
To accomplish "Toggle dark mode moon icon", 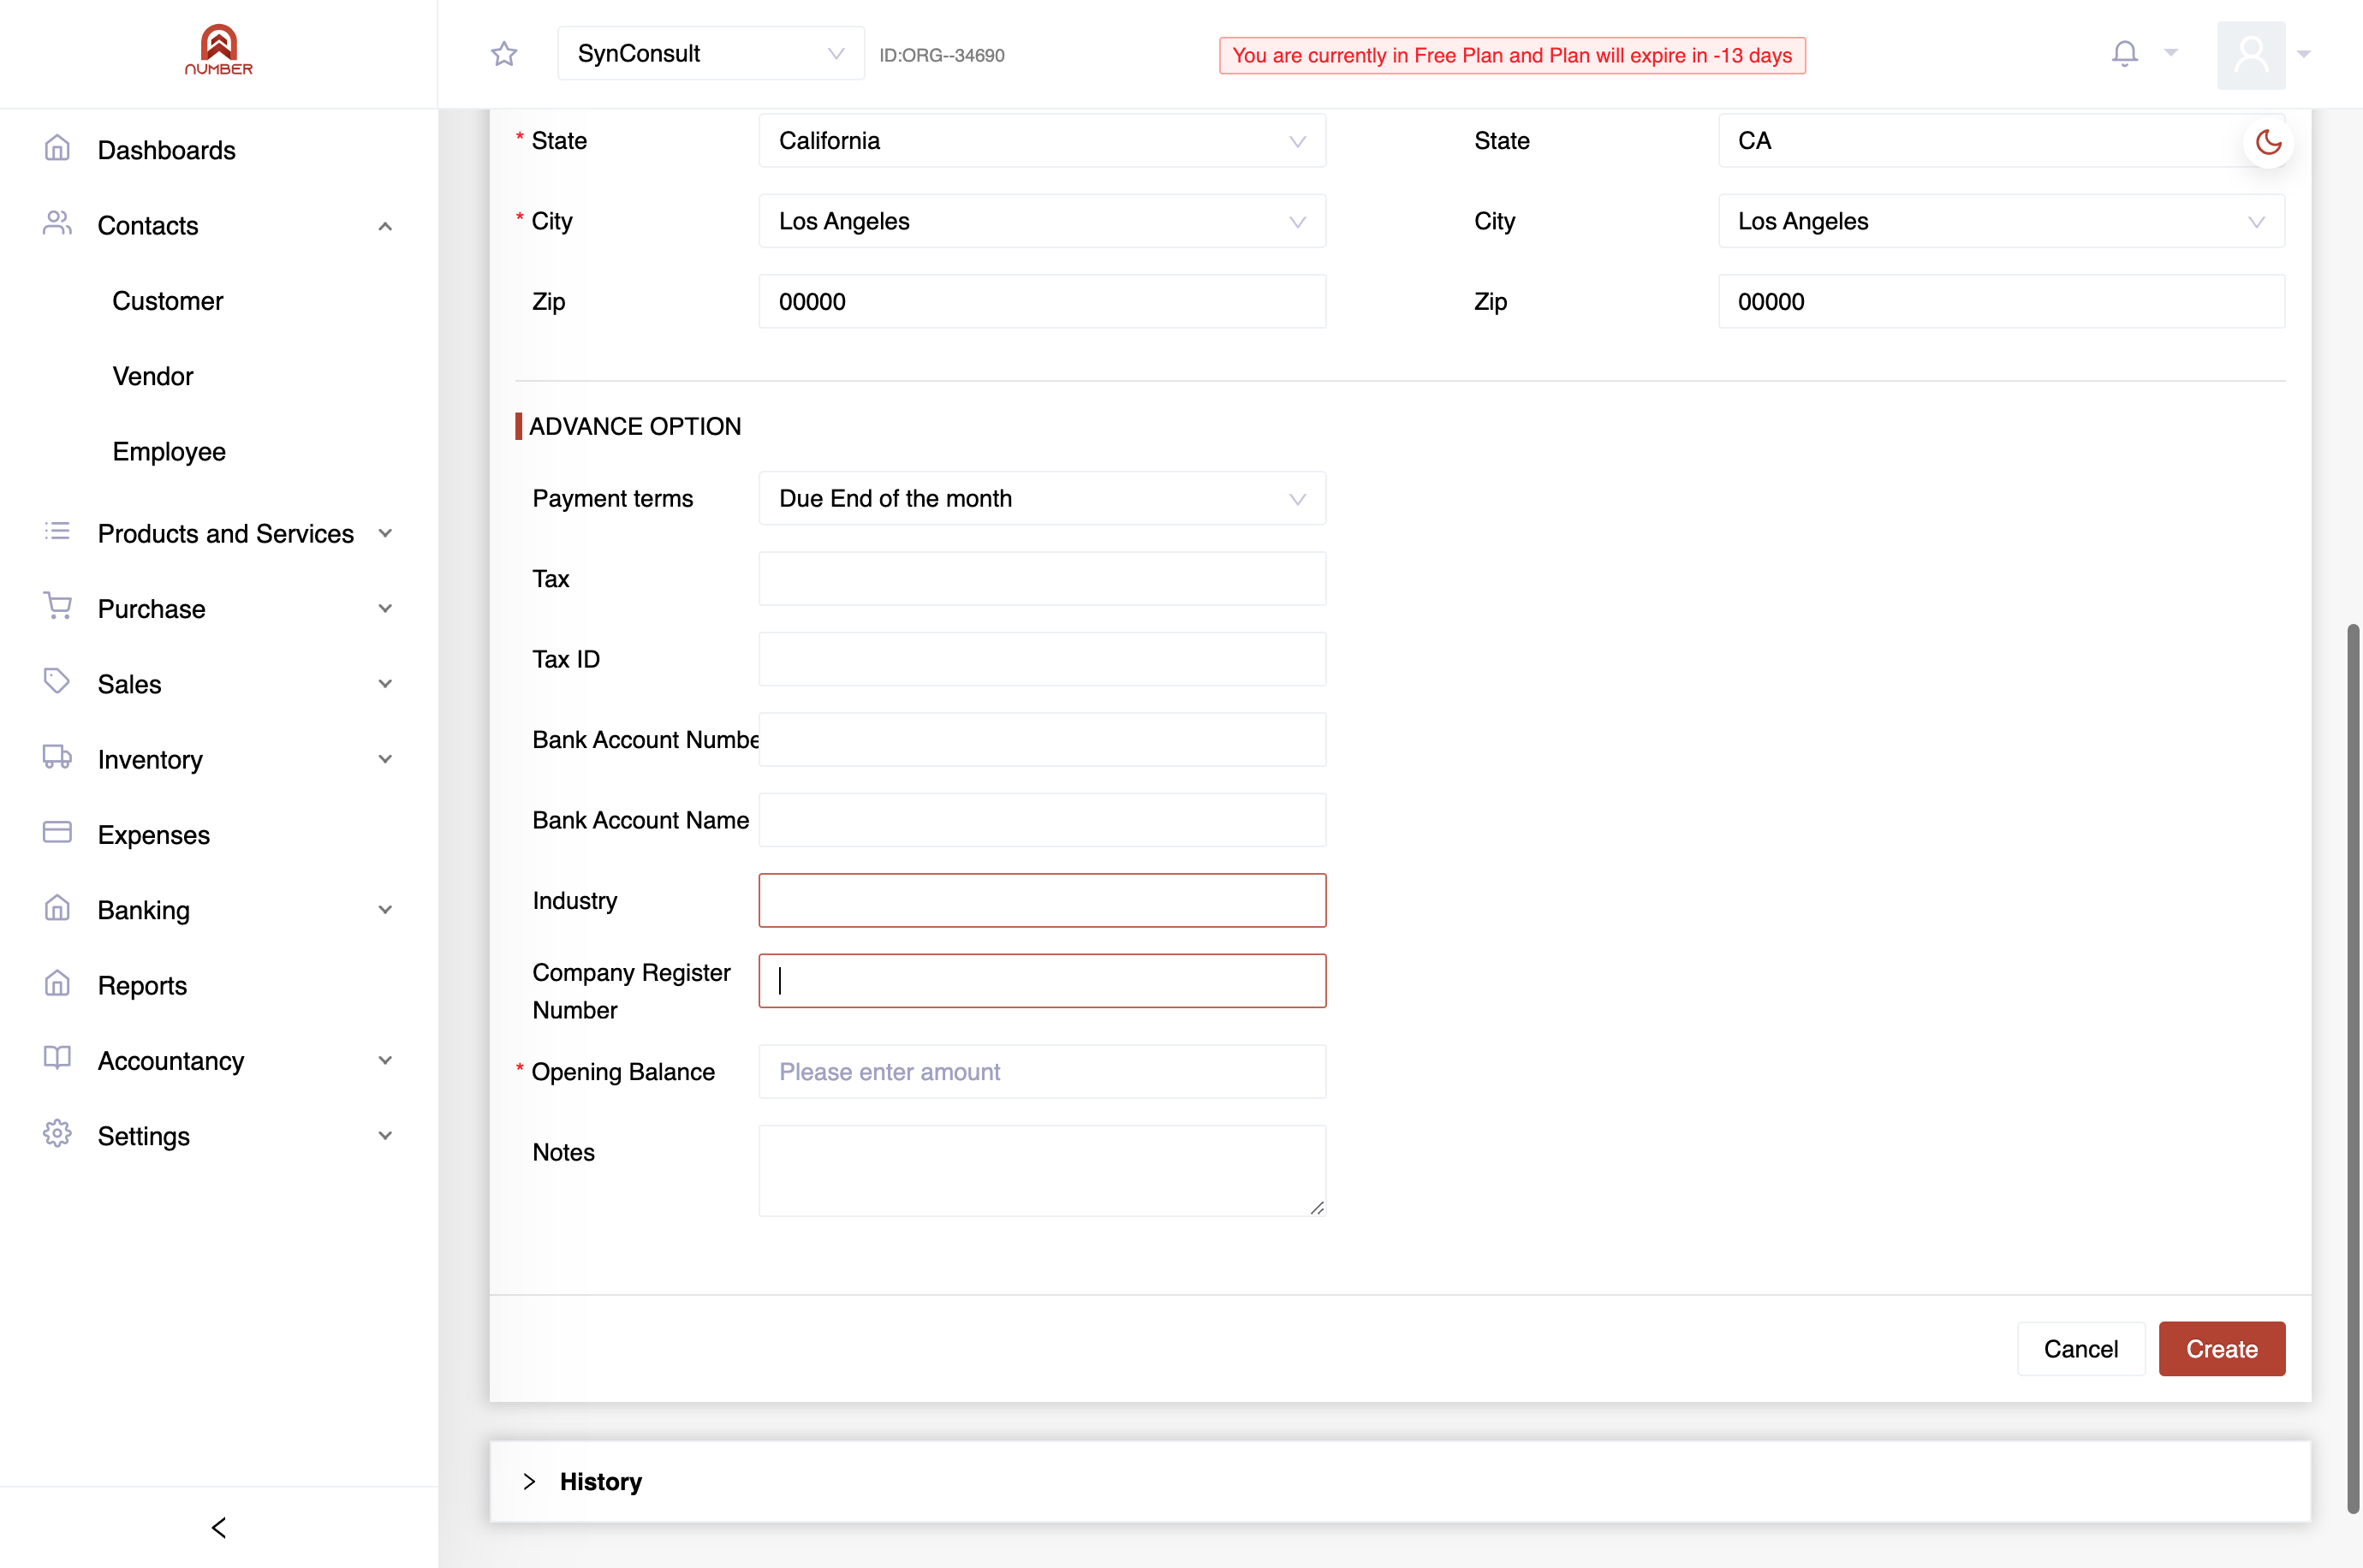I will [2268, 142].
